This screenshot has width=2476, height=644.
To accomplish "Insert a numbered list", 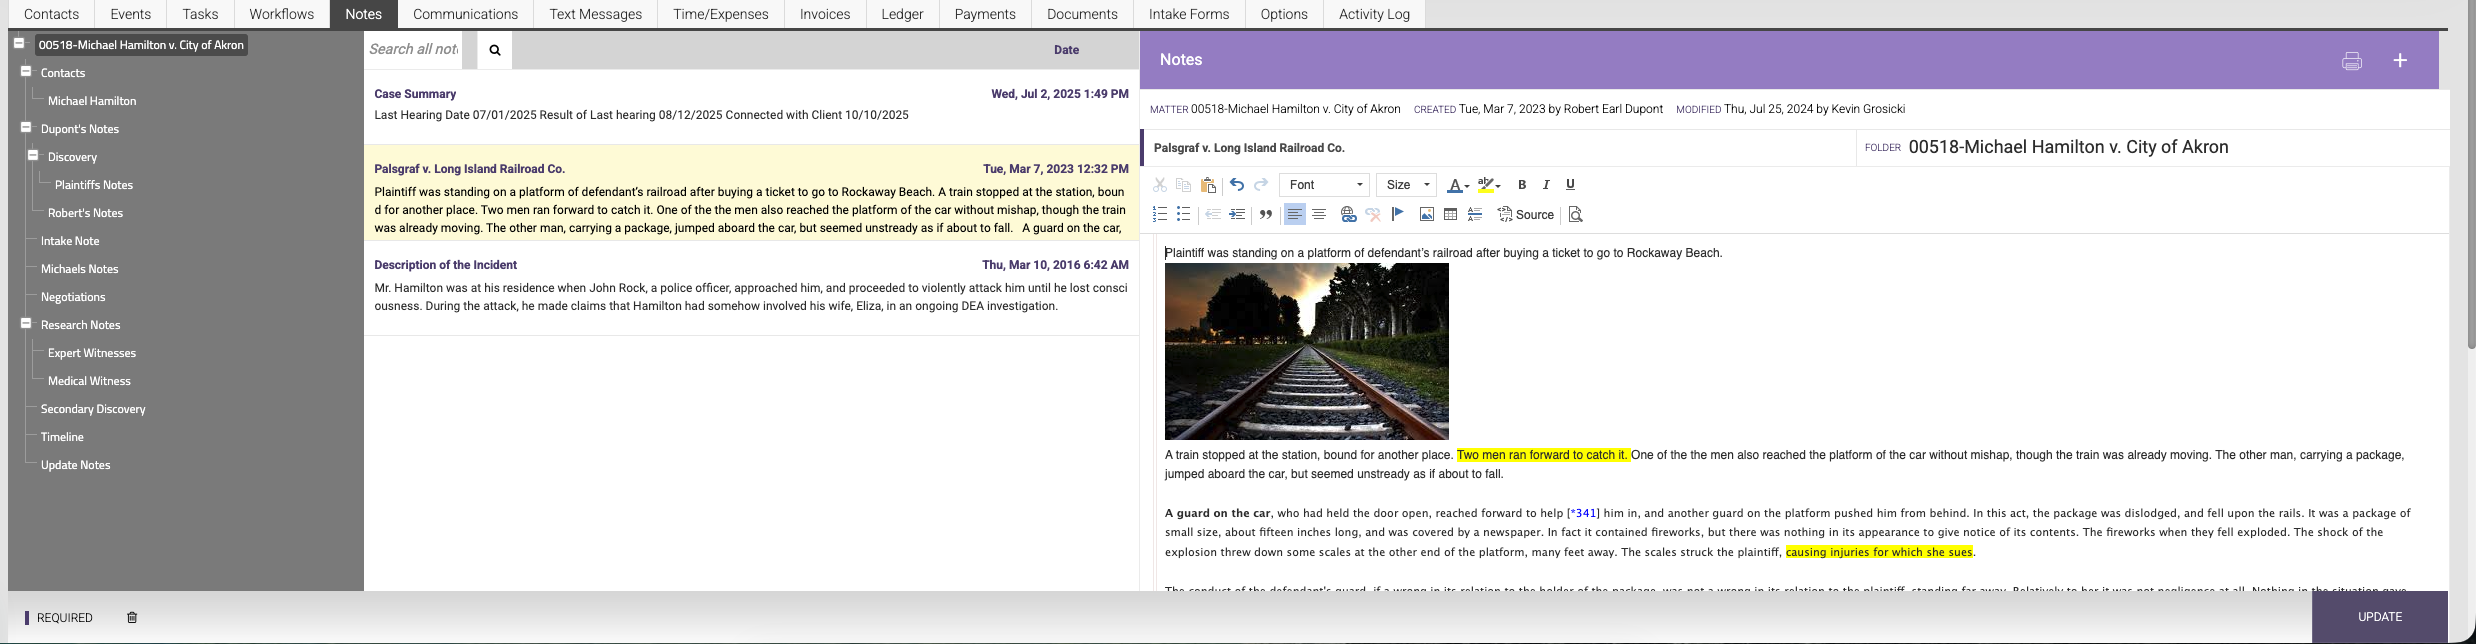I will point(1160,215).
